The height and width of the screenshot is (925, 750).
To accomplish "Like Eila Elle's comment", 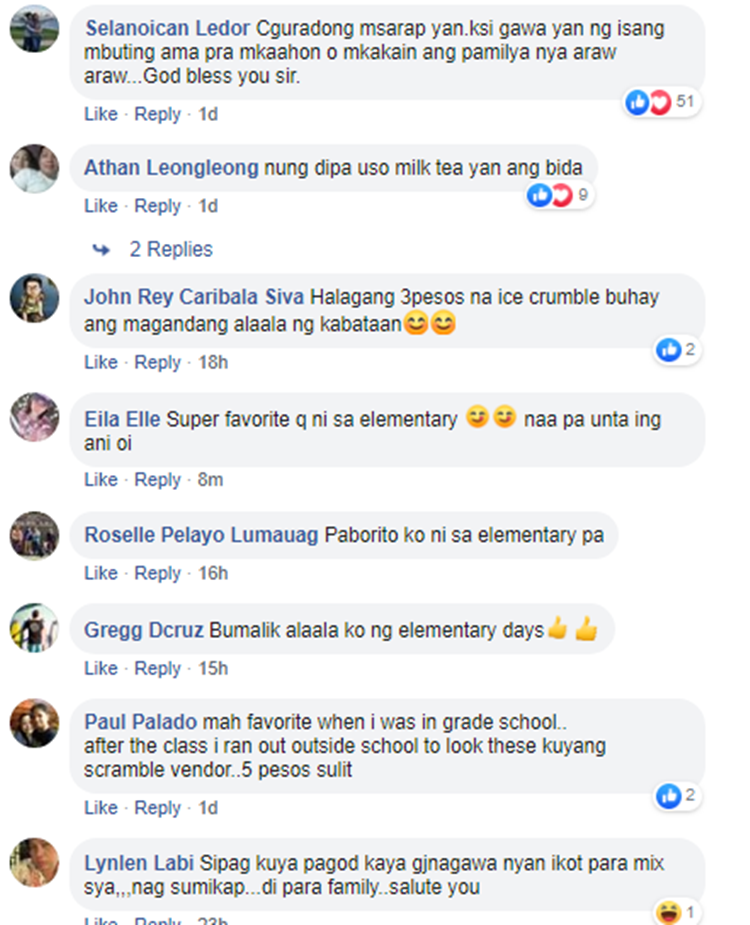I will pos(101,480).
